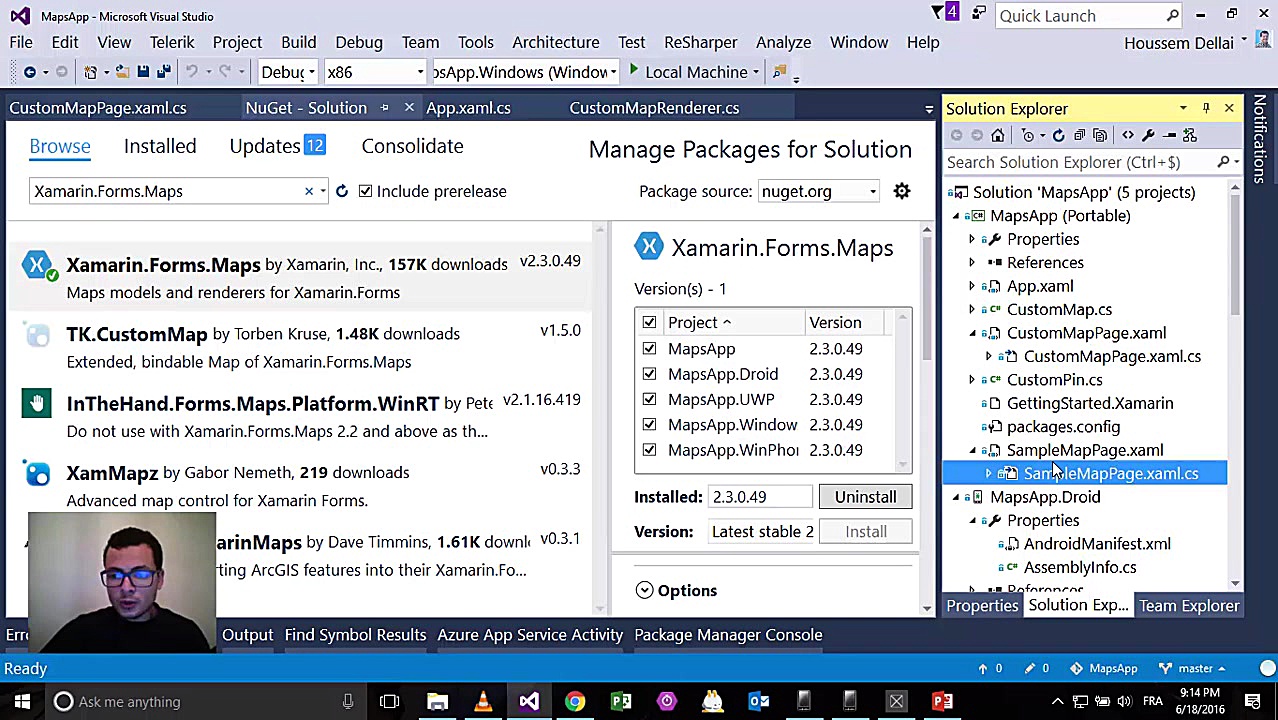Collapse the MapsApp (Portable) project node
1278x720 pixels.
955,215
